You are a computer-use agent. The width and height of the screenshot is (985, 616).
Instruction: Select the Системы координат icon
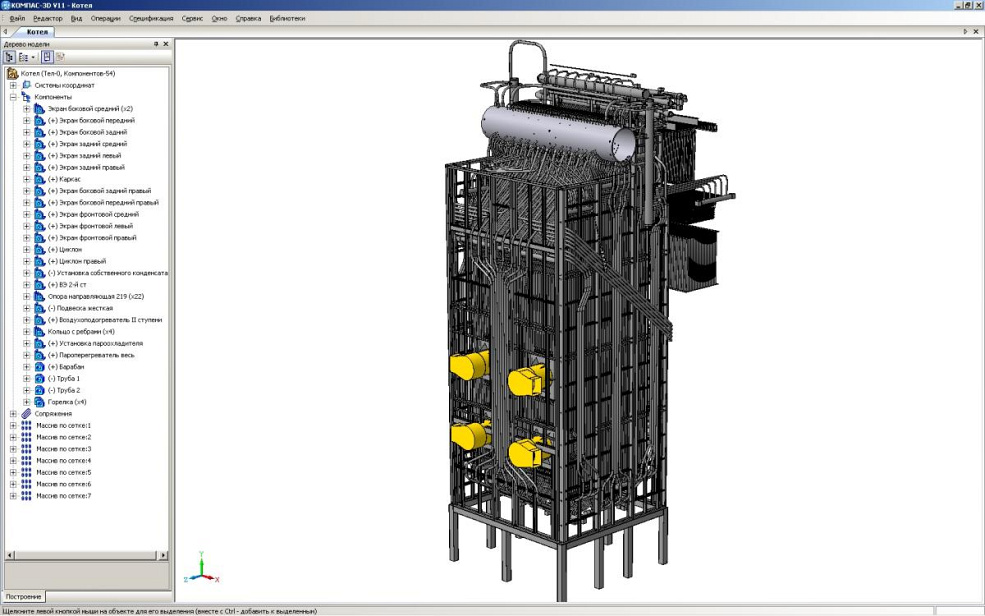(x=26, y=85)
